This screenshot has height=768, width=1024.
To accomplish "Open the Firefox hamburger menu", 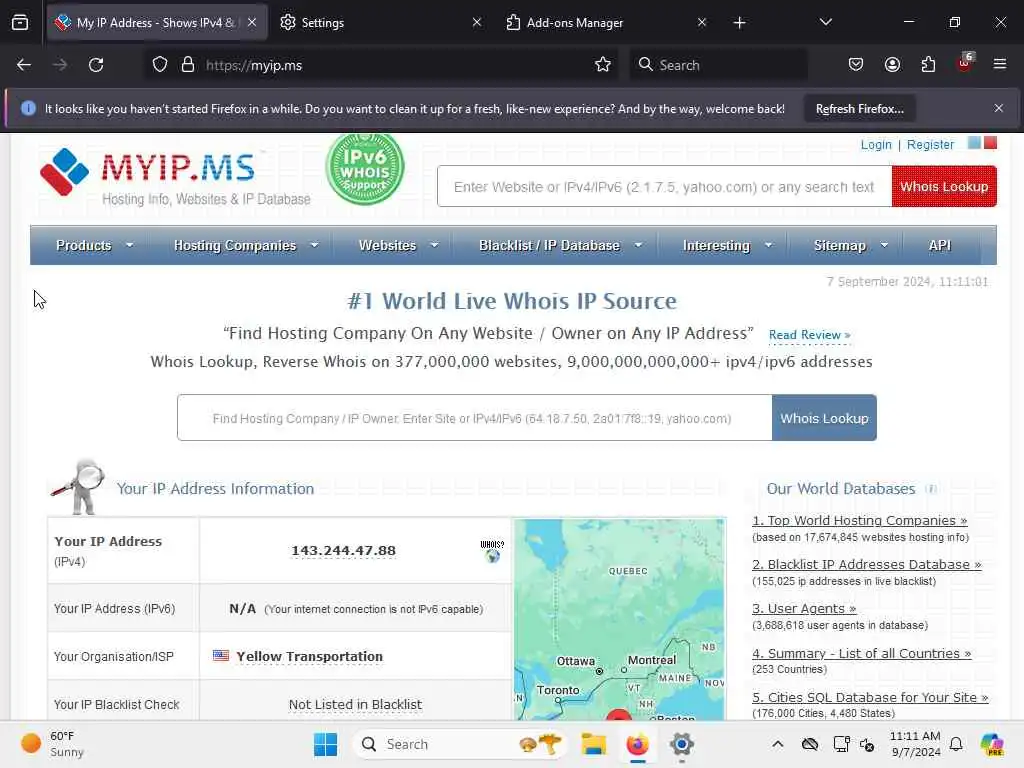I will pos(1000,64).
